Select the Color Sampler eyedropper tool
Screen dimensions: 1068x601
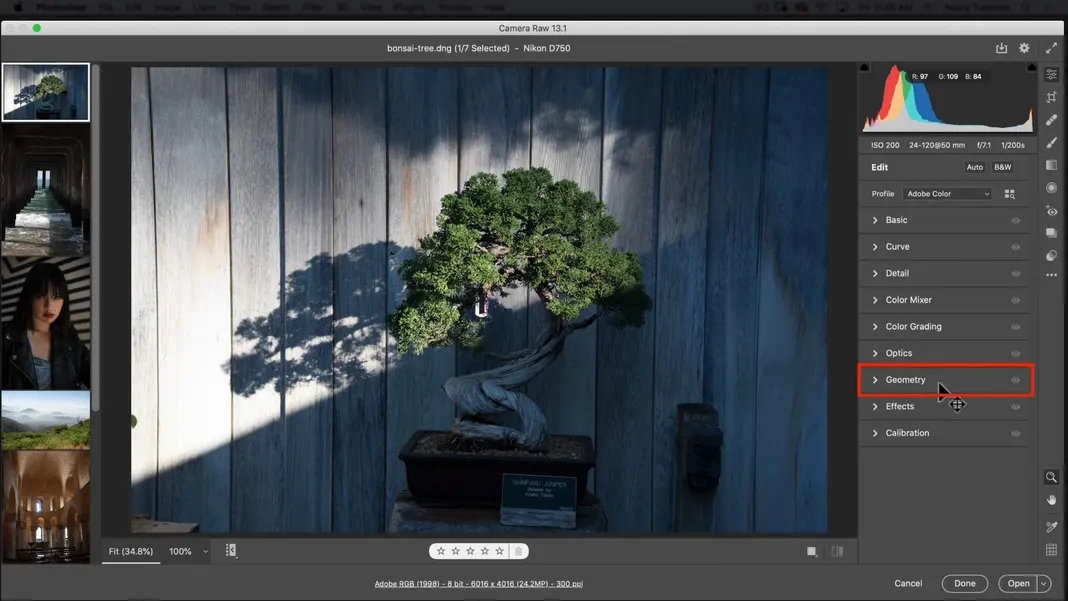coord(1052,526)
